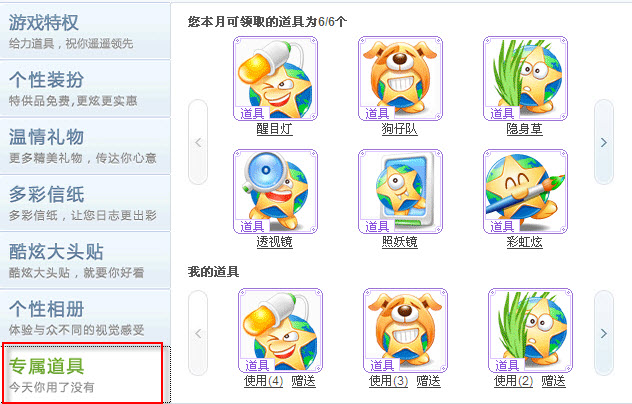Screen dimensions: 632x404
Task: Click the 狗仔队 dog icon in 我的道具
Action: point(405,330)
